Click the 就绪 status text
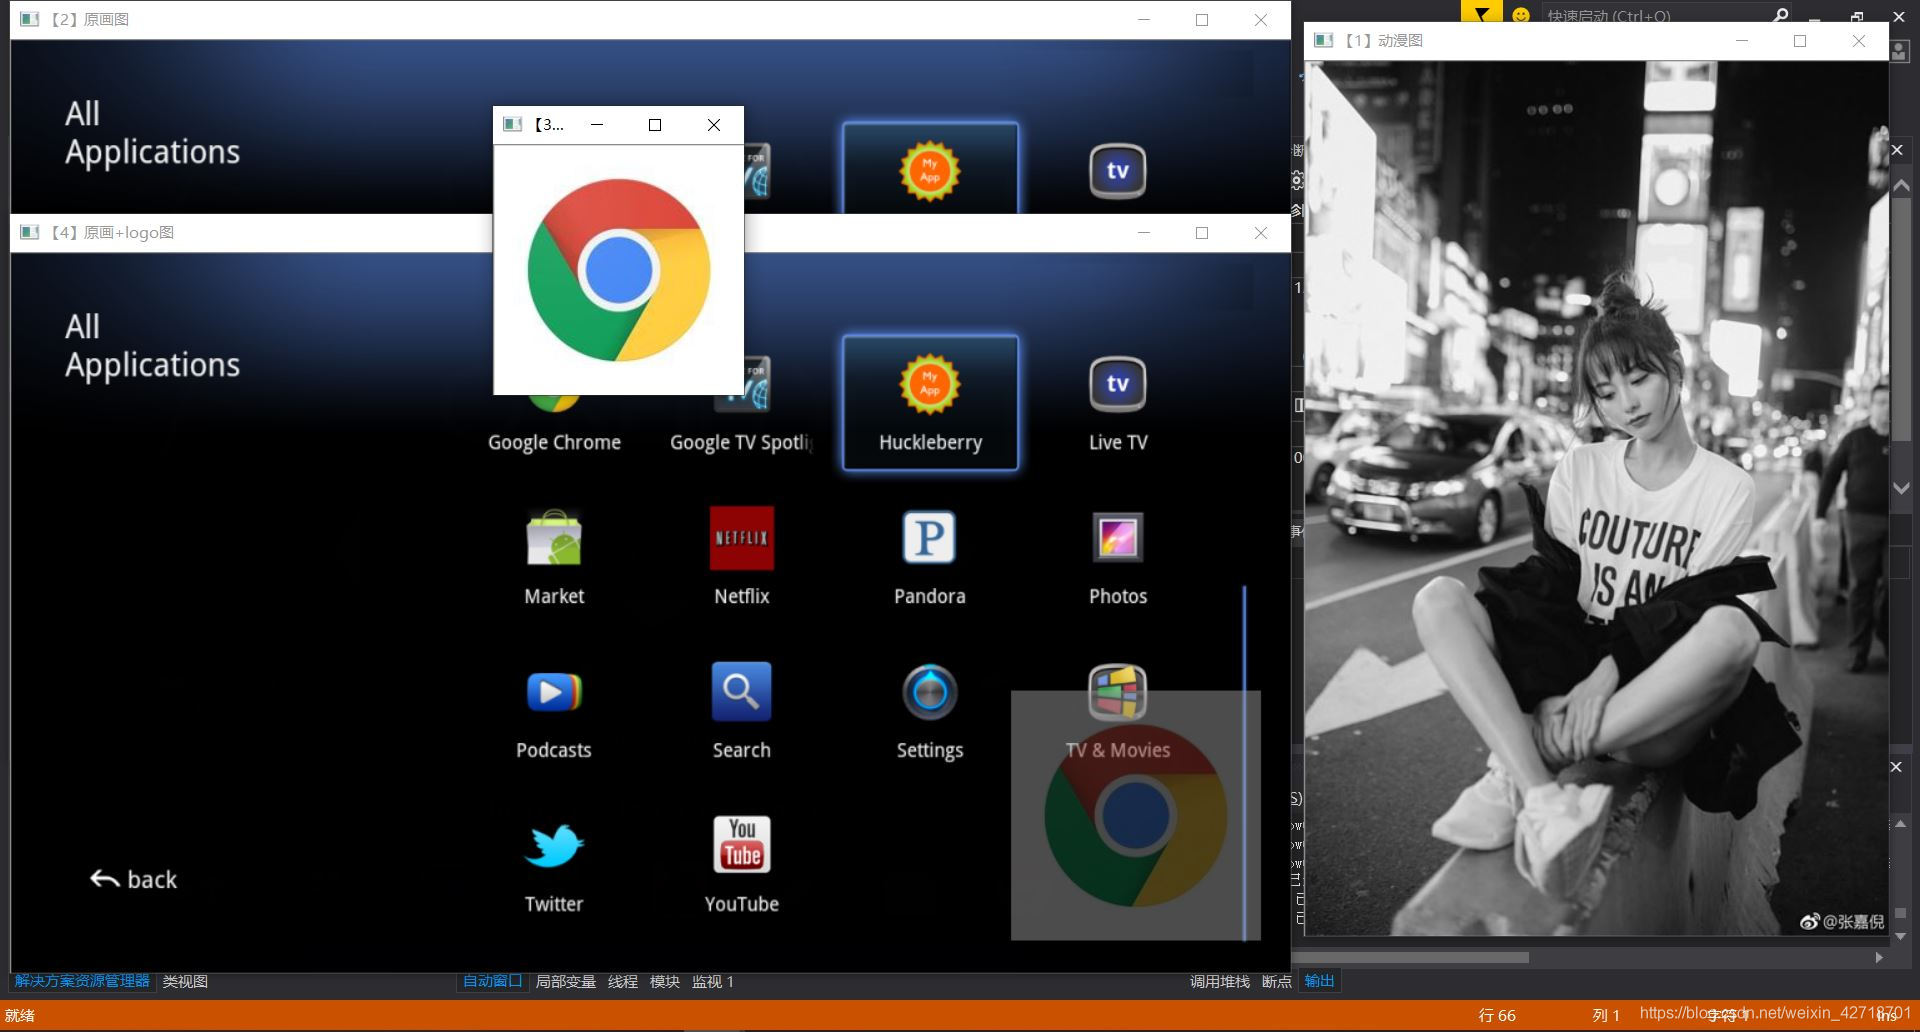Viewport: 1920px width, 1032px height. click(20, 1015)
